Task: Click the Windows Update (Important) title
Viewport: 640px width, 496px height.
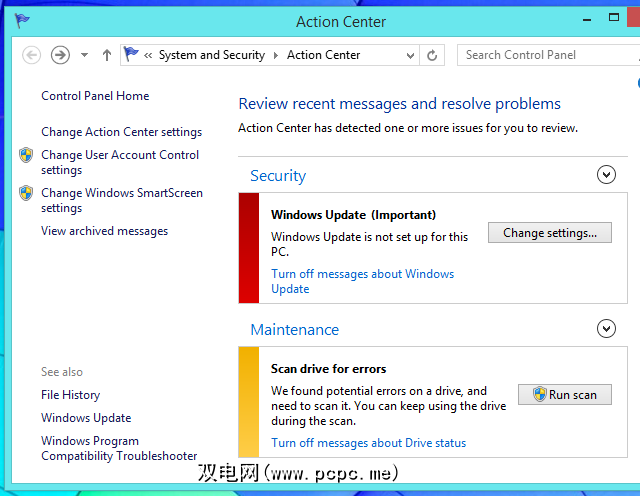Action: click(353, 215)
